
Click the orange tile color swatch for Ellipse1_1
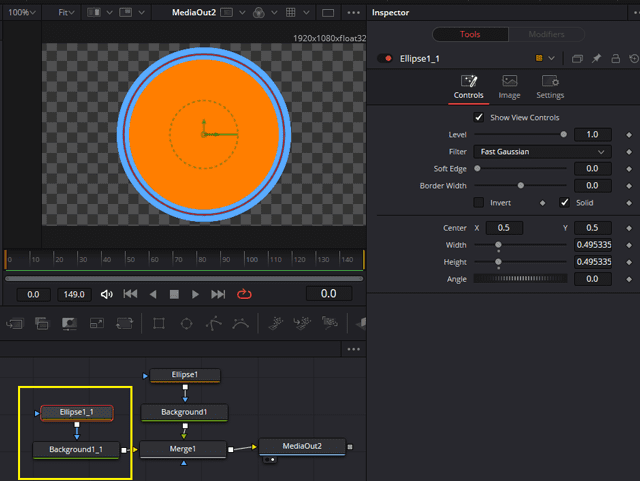click(539, 58)
